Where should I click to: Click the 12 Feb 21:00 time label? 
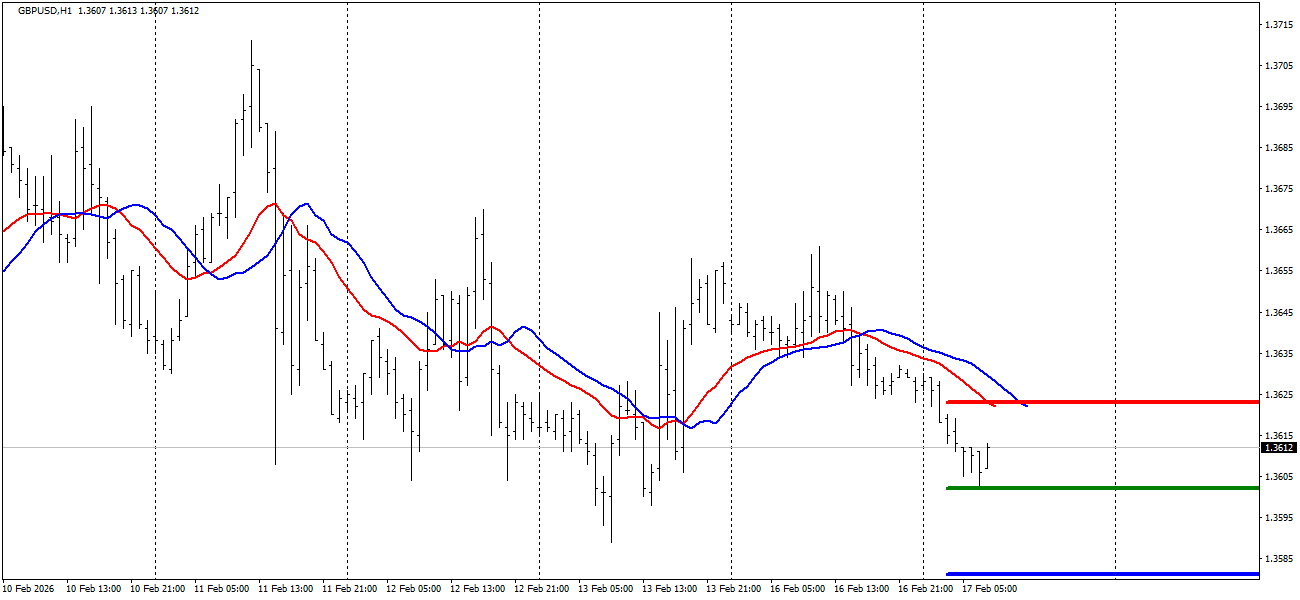[541, 589]
